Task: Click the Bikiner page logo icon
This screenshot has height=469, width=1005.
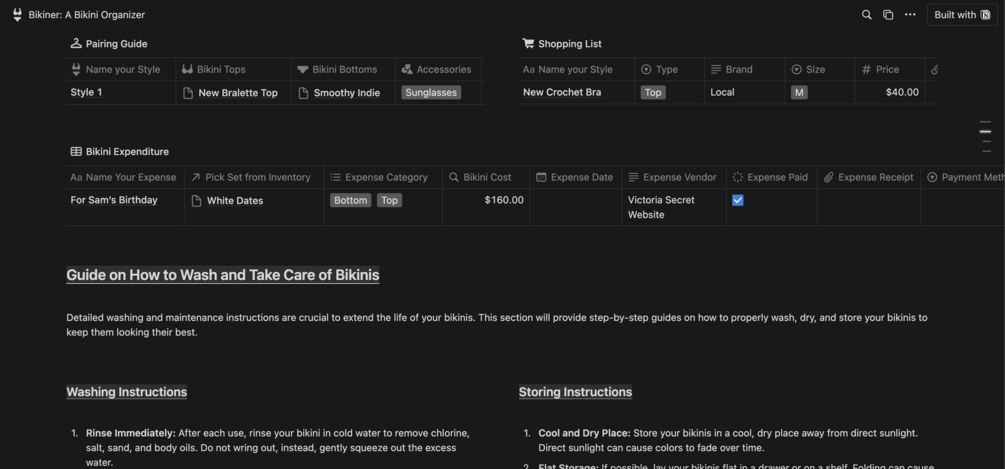Action: 17,15
